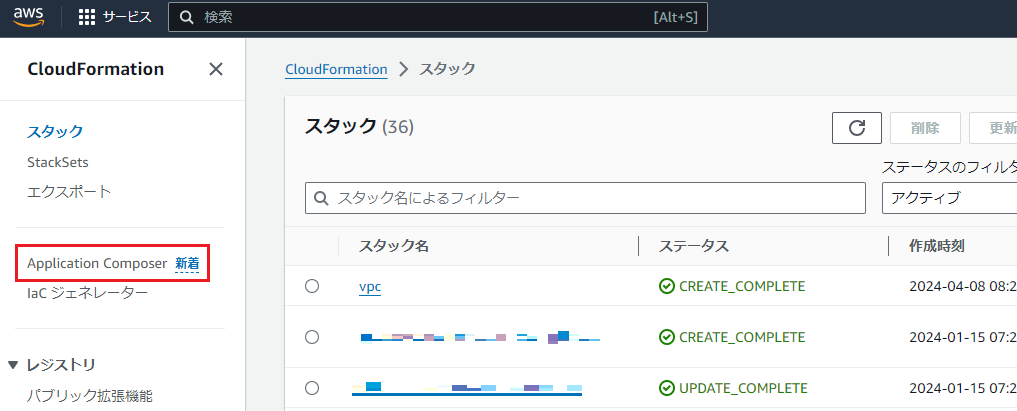Open the アクティブ status filter dropdown
Screen dimensions: 1017x411
(949, 198)
